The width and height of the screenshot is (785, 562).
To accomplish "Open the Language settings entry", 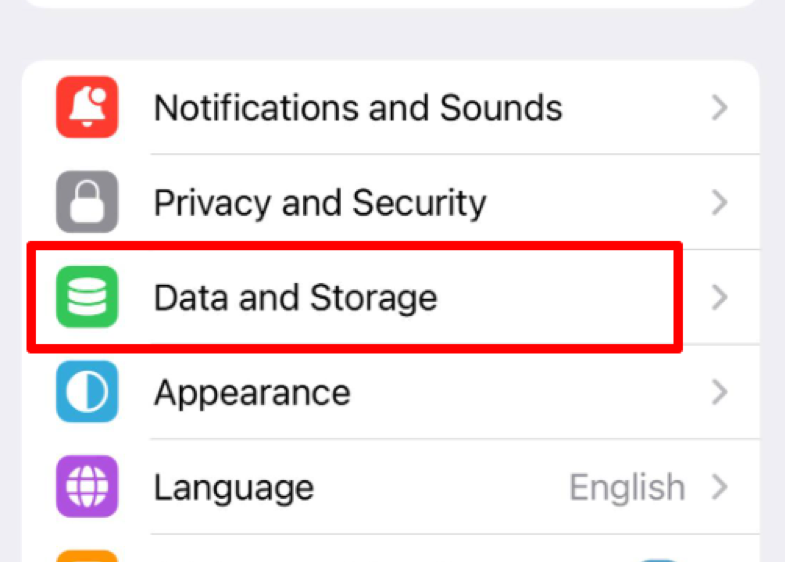I will [x=390, y=486].
